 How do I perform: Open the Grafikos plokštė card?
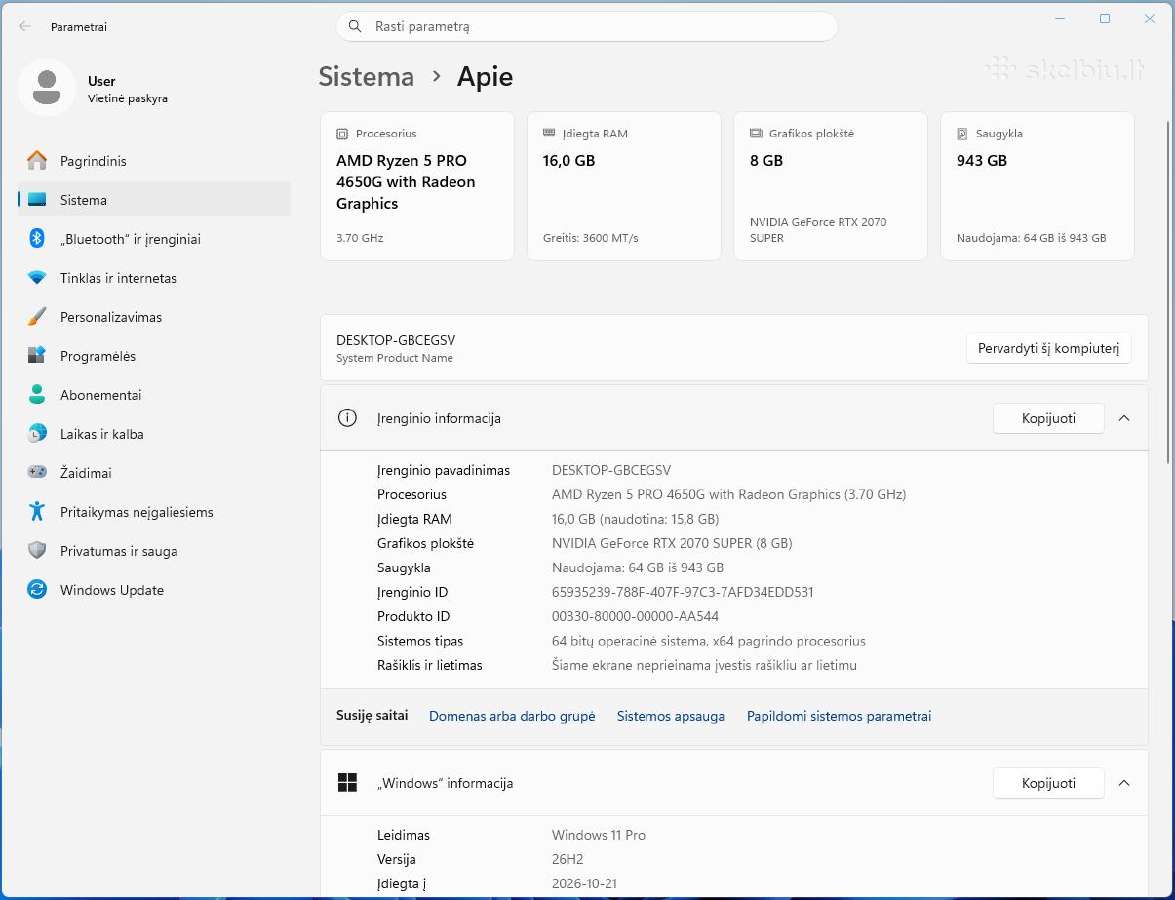tap(830, 186)
